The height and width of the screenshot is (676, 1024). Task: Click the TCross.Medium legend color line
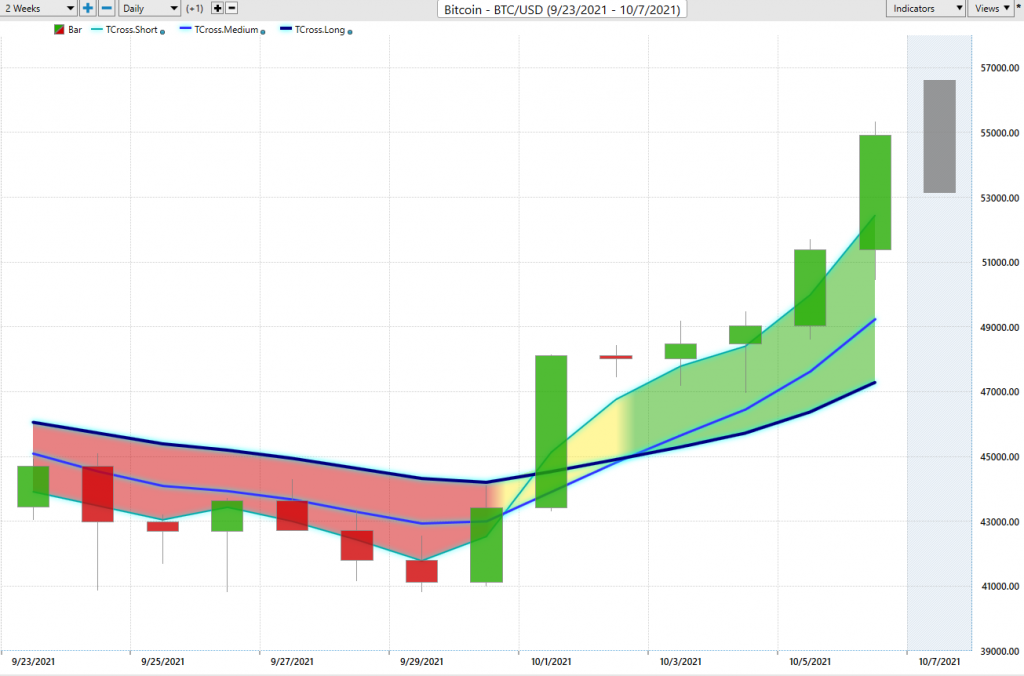tap(185, 29)
